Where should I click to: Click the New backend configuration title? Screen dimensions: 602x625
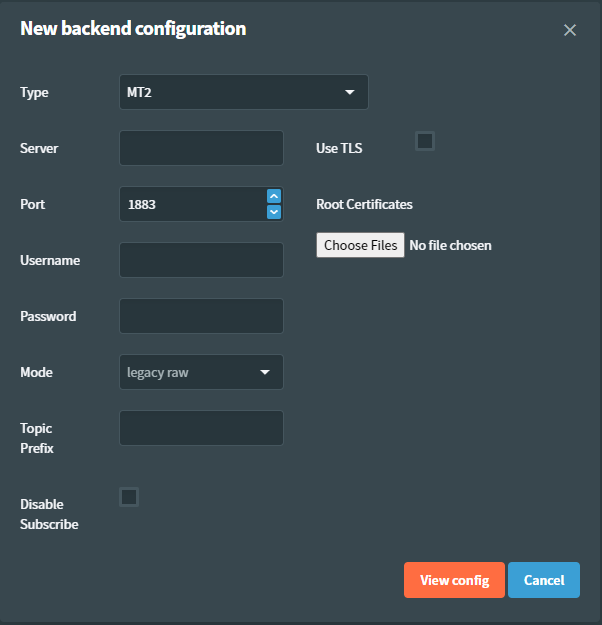(x=133, y=29)
